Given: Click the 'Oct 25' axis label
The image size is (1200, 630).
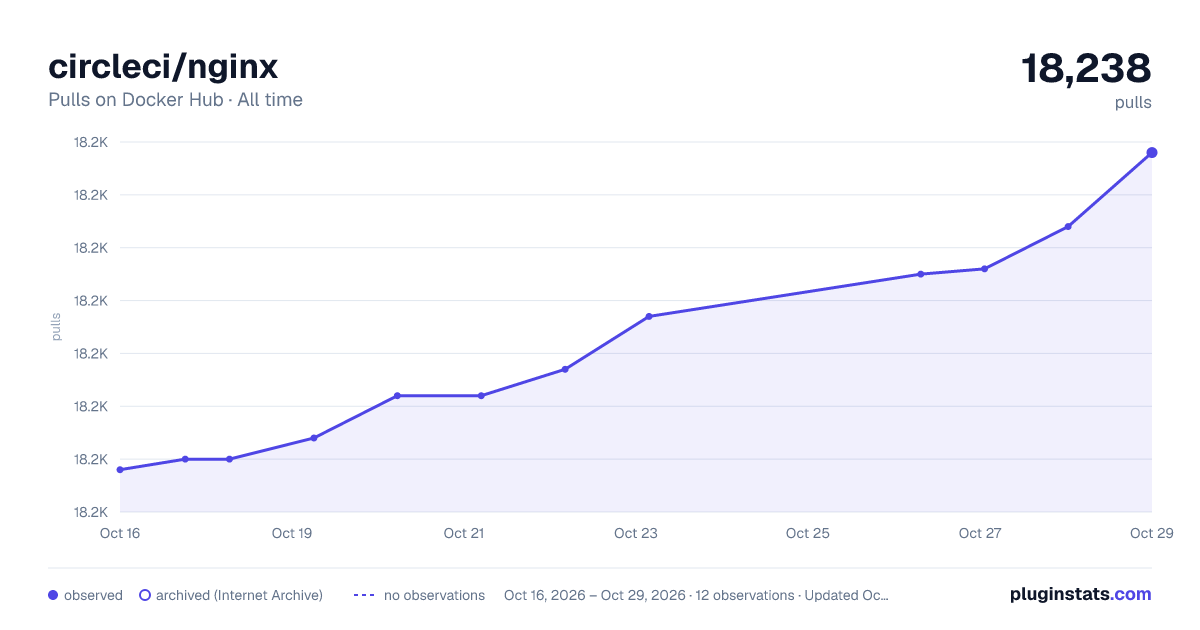Looking at the screenshot, I should tap(808, 533).
